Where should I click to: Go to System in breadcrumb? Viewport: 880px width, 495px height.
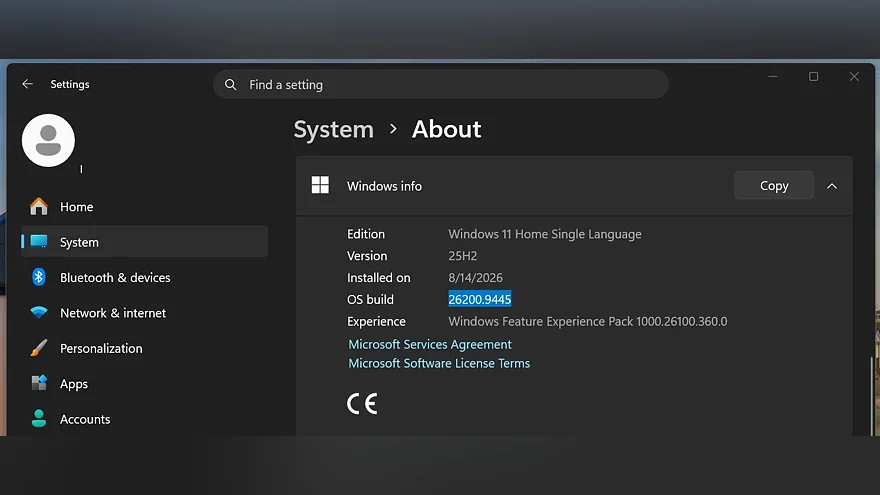[333, 130]
